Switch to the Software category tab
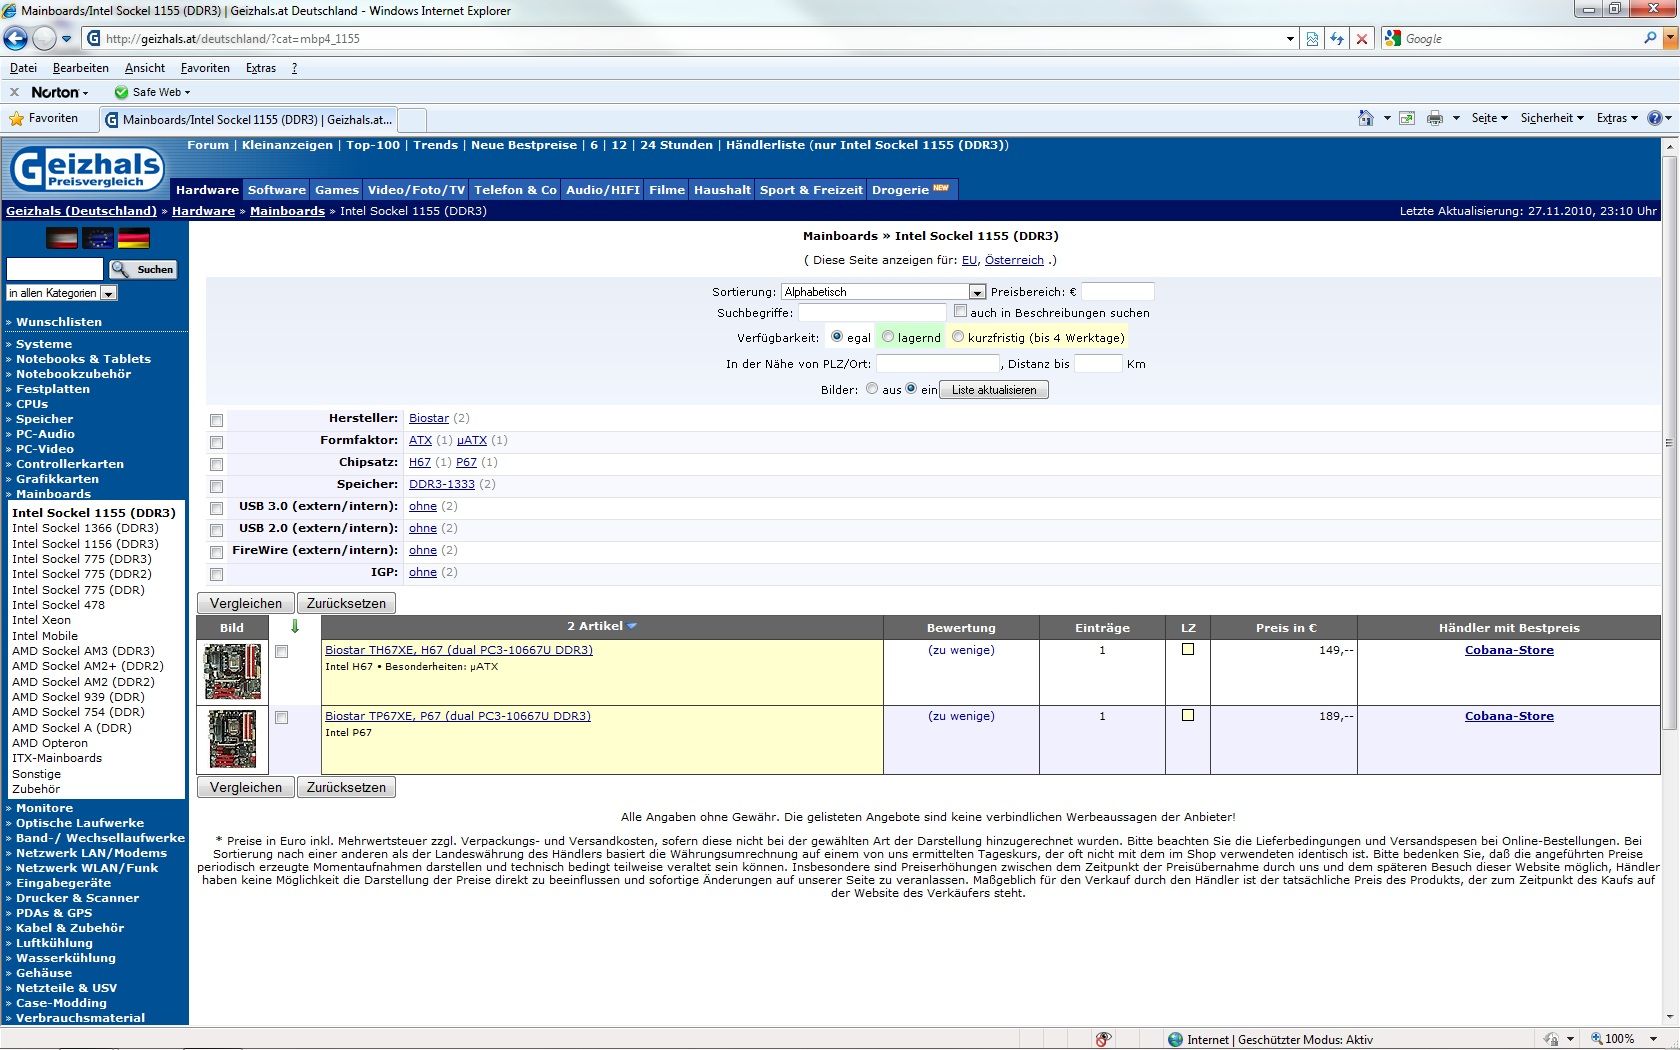 pyautogui.click(x=277, y=190)
